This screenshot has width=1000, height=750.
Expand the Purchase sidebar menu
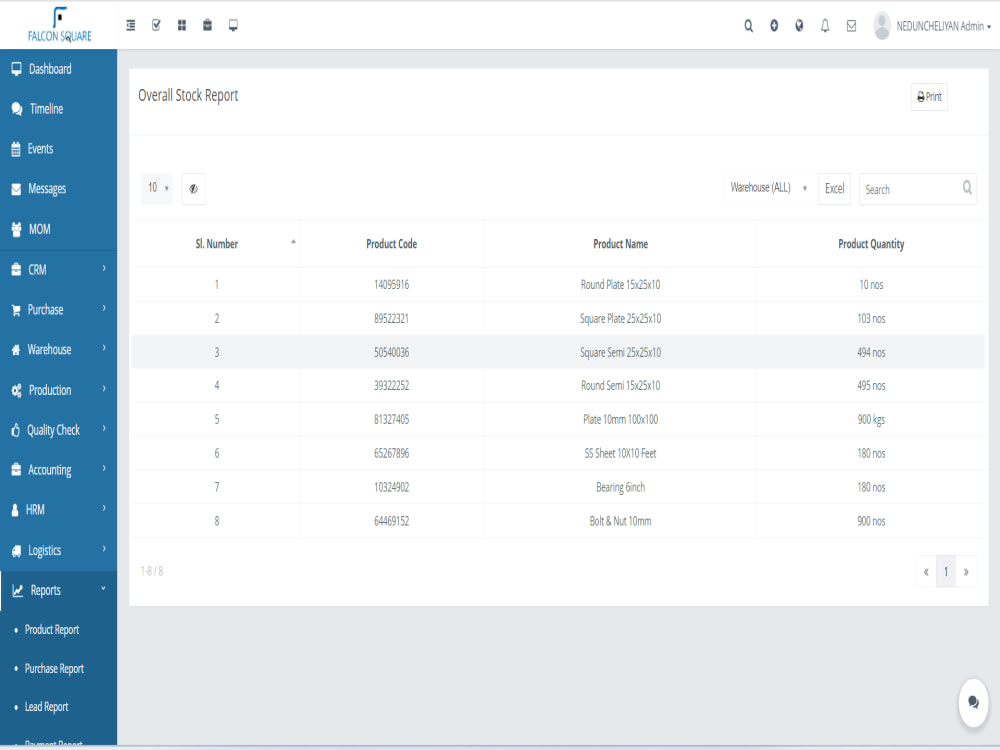(59, 309)
